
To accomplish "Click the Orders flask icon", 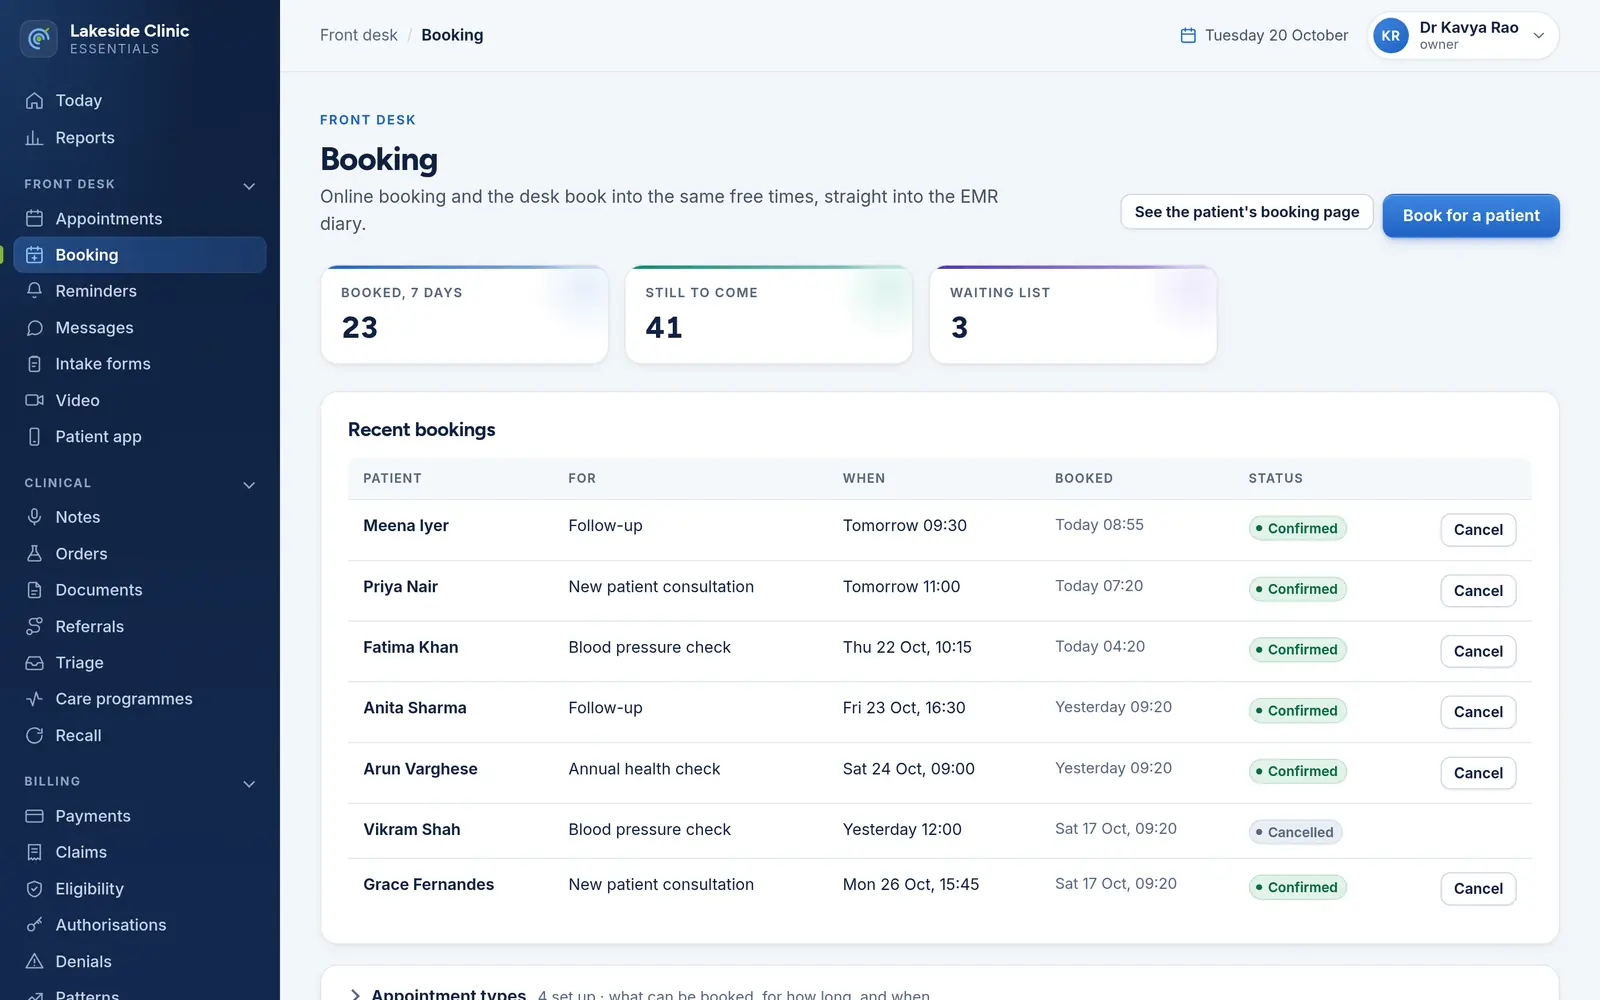I will (34, 554).
